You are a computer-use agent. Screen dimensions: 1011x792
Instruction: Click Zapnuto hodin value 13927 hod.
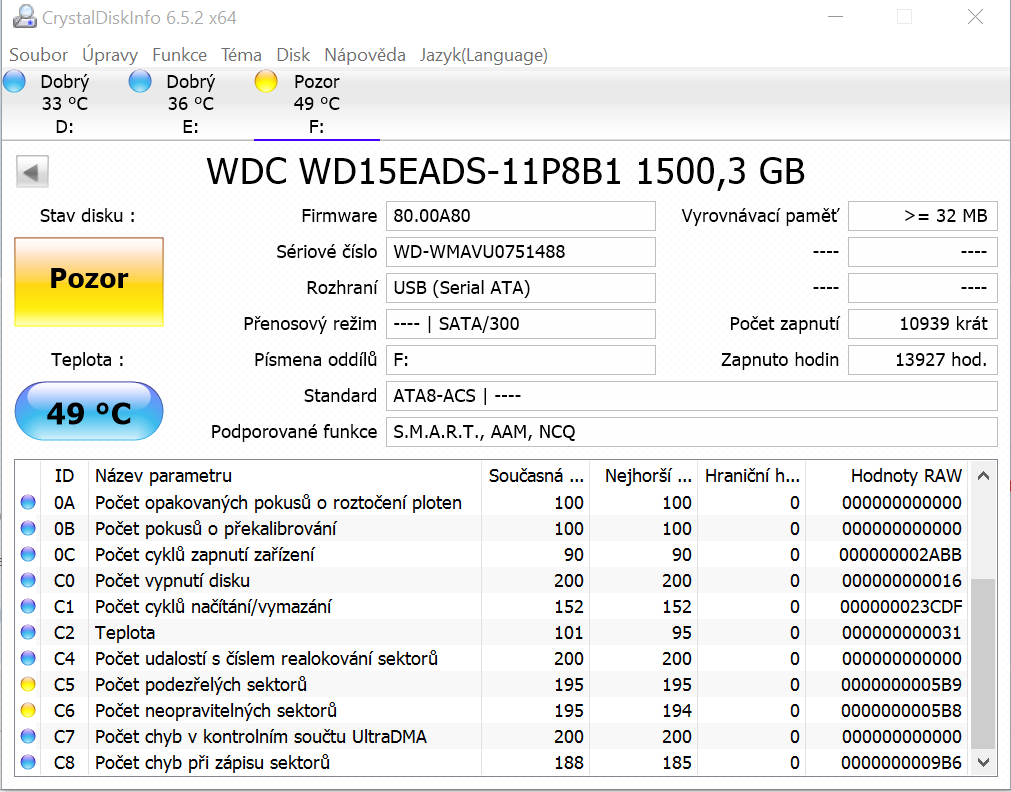[x=923, y=360]
